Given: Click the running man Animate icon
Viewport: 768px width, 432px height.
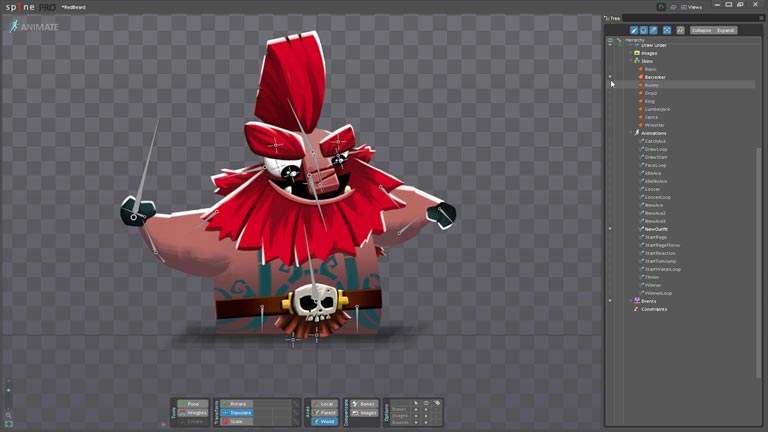Looking at the screenshot, I should click(x=14, y=26).
